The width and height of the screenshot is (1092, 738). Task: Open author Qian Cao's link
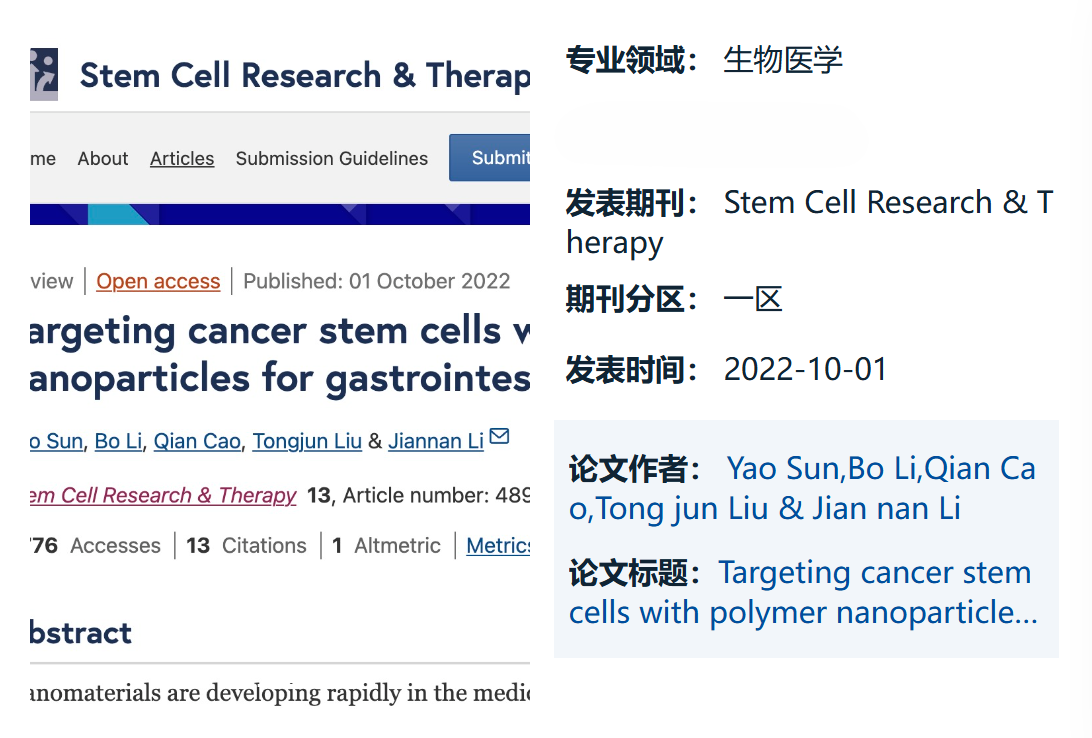[x=197, y=441]
